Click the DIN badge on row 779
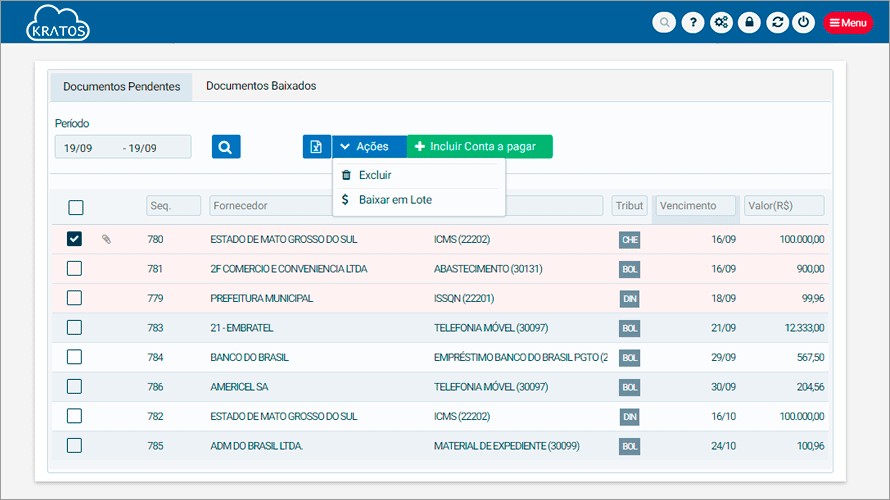The height and width of the screenshot is (500, 890). click(629, 299)
